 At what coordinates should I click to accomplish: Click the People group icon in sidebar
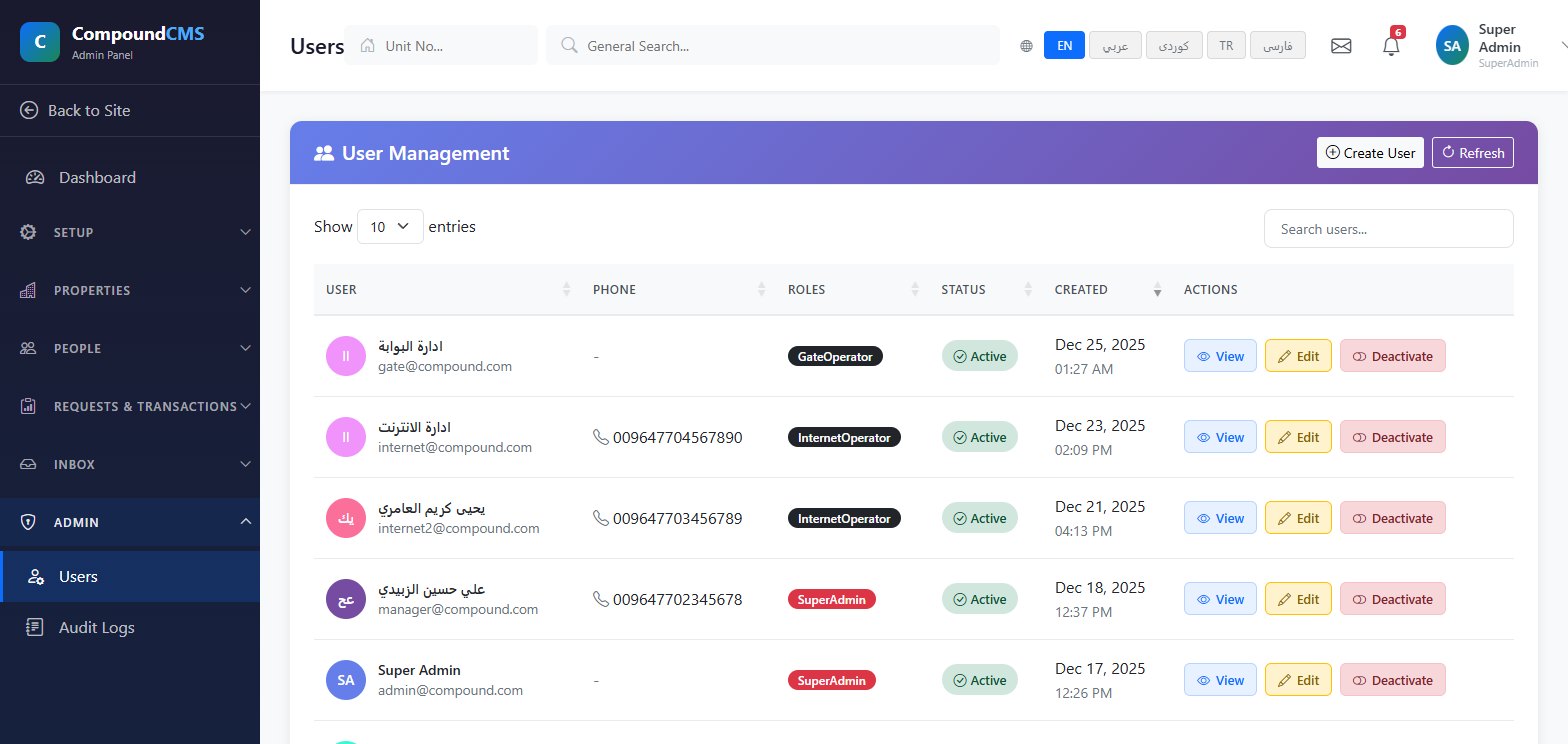(x=29, y=348)
